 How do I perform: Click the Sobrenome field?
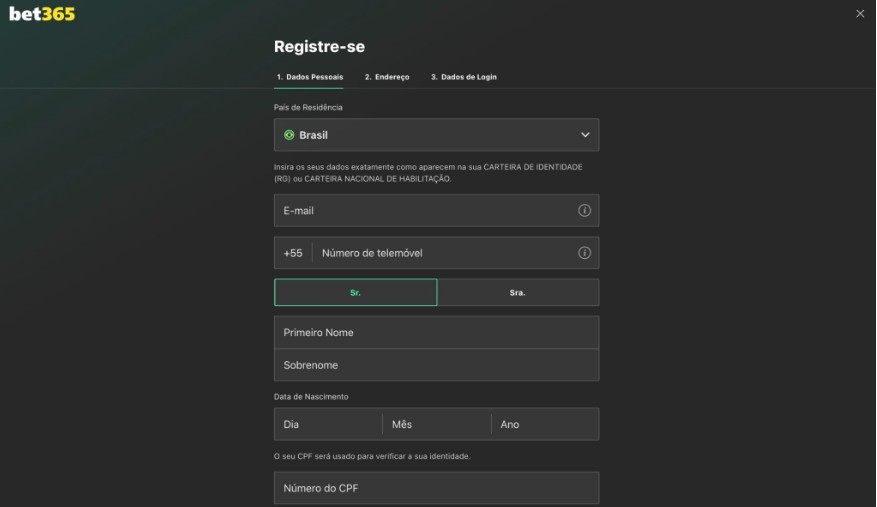pyautogui.click(x=436, y=365)
